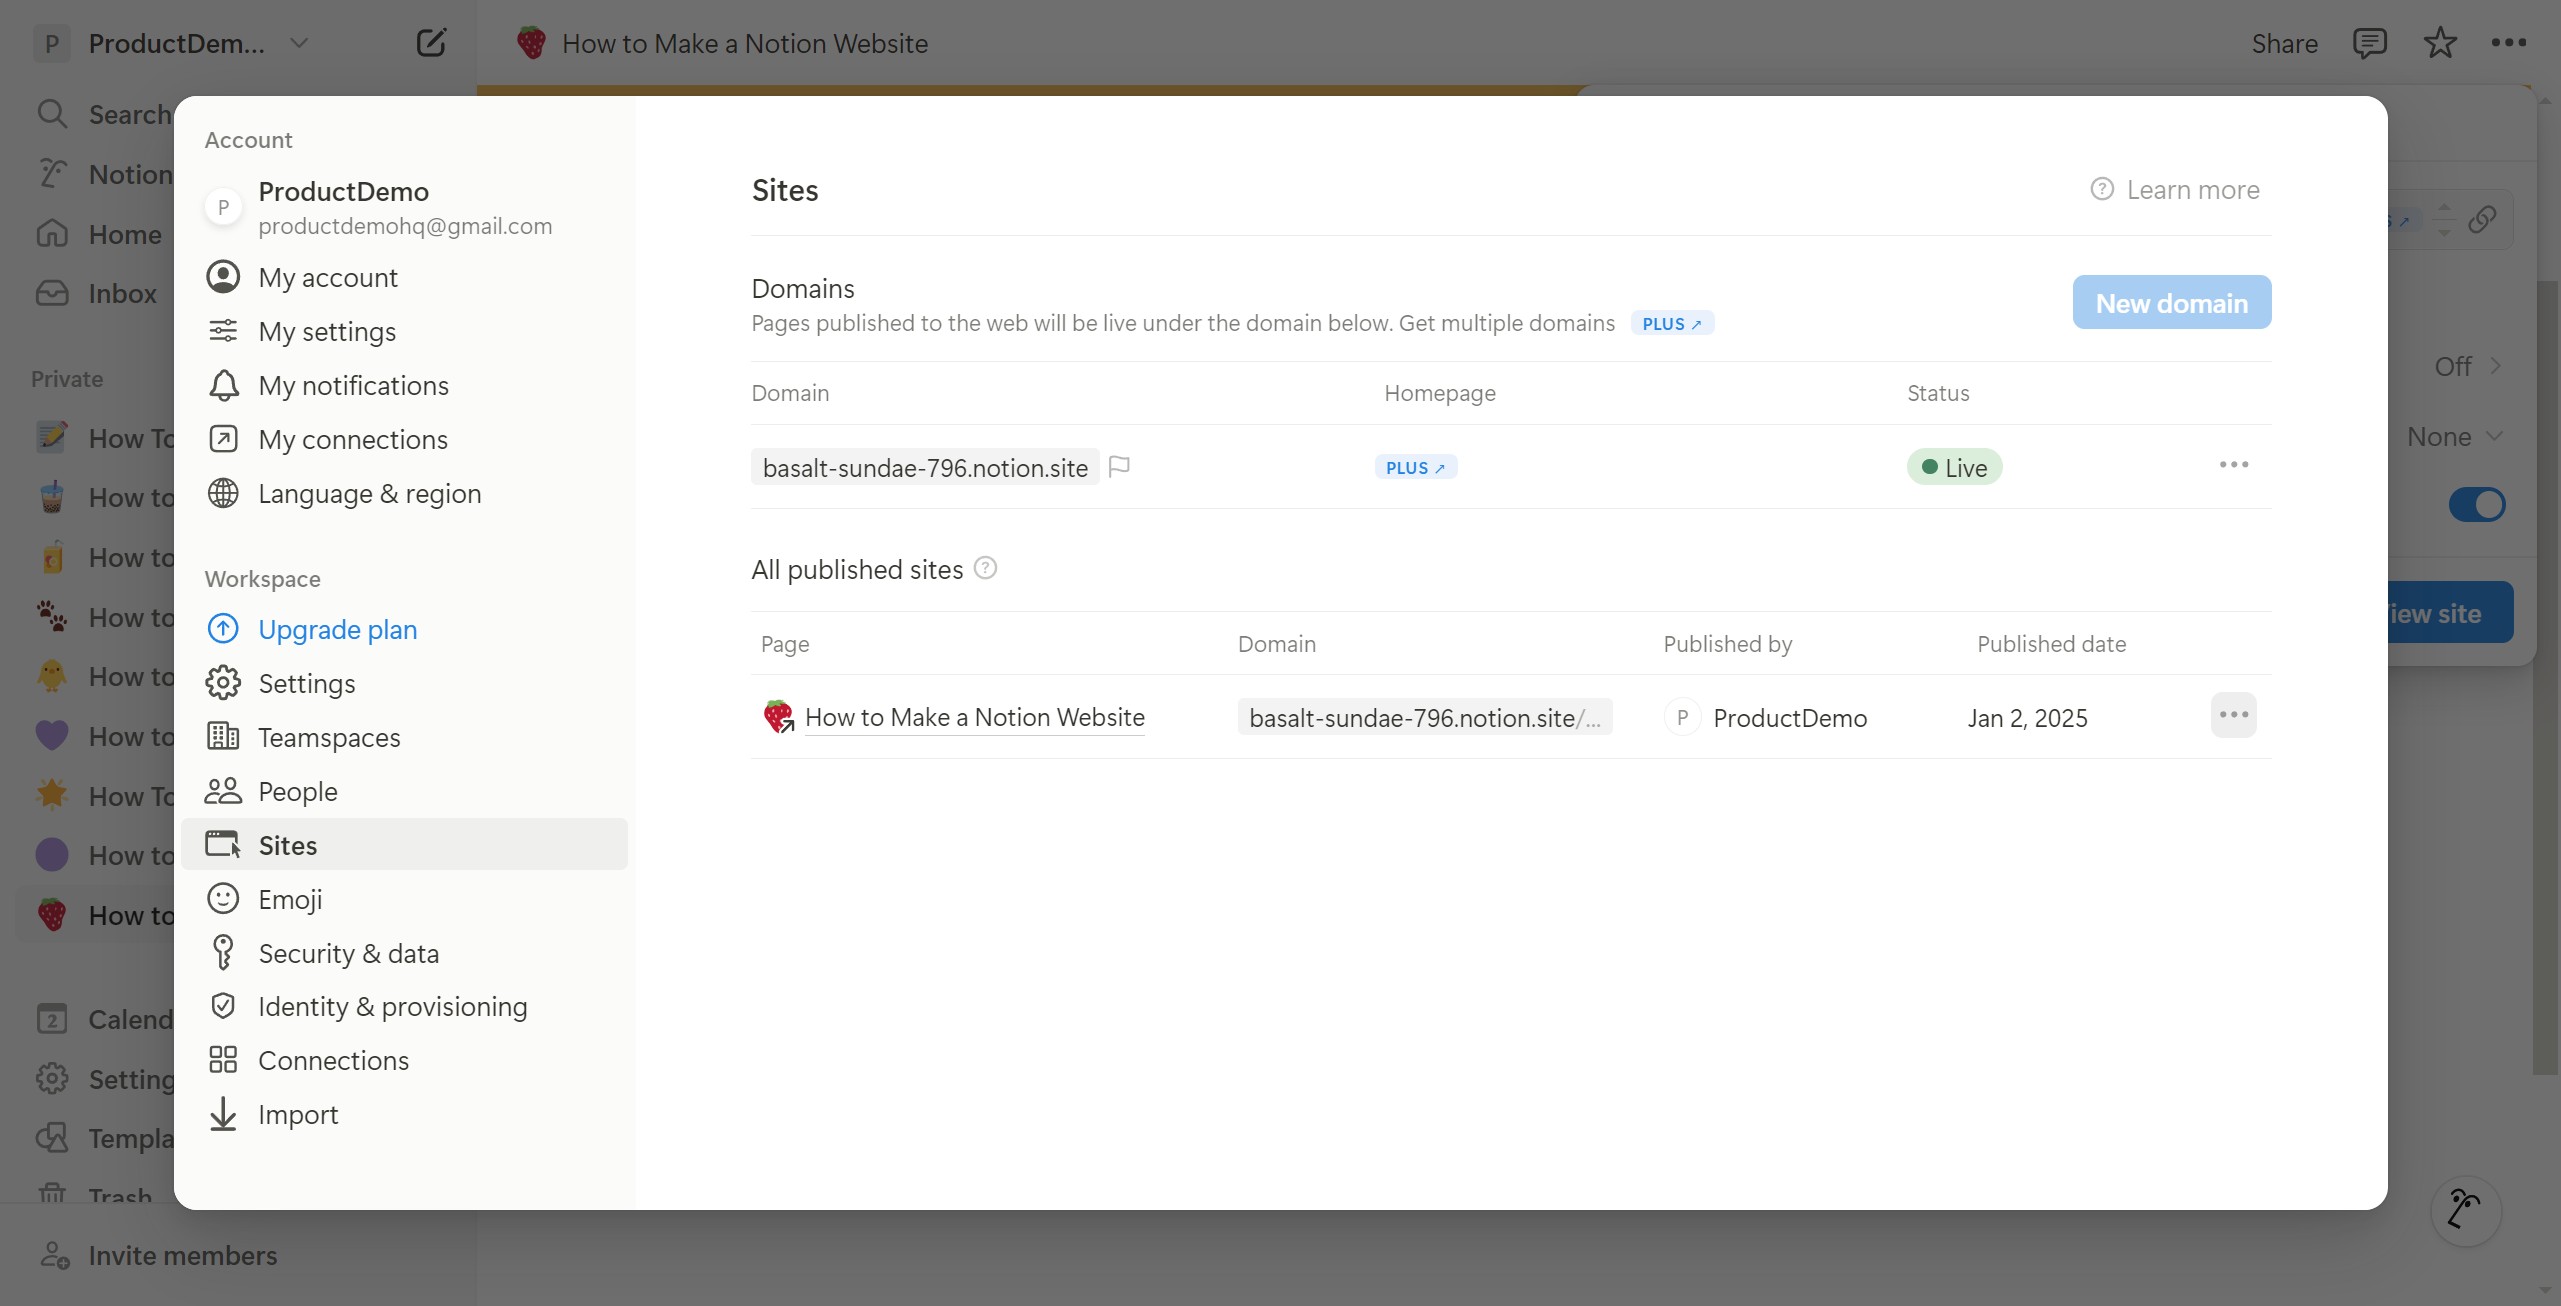Click the flag icon beside basalt-sundae-796.notion.site
Viewport: 2561px width, 1306px height.
[x=1119, y=466]
